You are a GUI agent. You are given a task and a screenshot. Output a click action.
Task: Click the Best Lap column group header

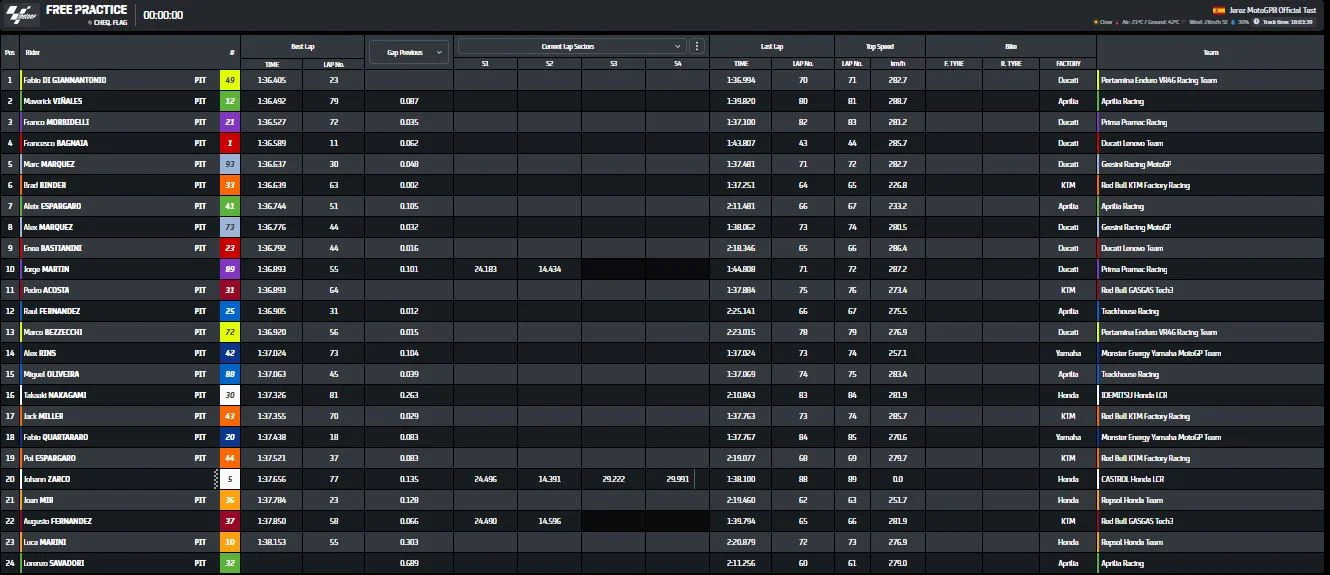tap(303, 46)
